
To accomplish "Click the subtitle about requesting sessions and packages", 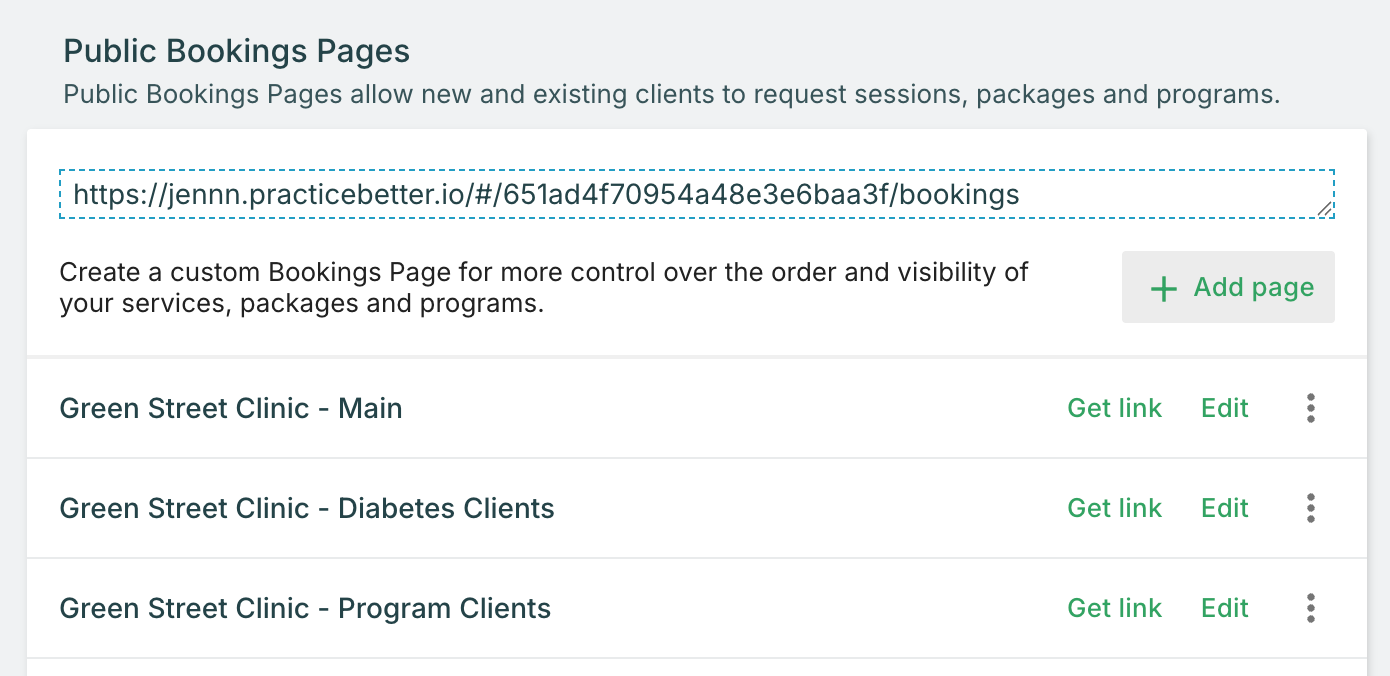I will coord(672,96).
